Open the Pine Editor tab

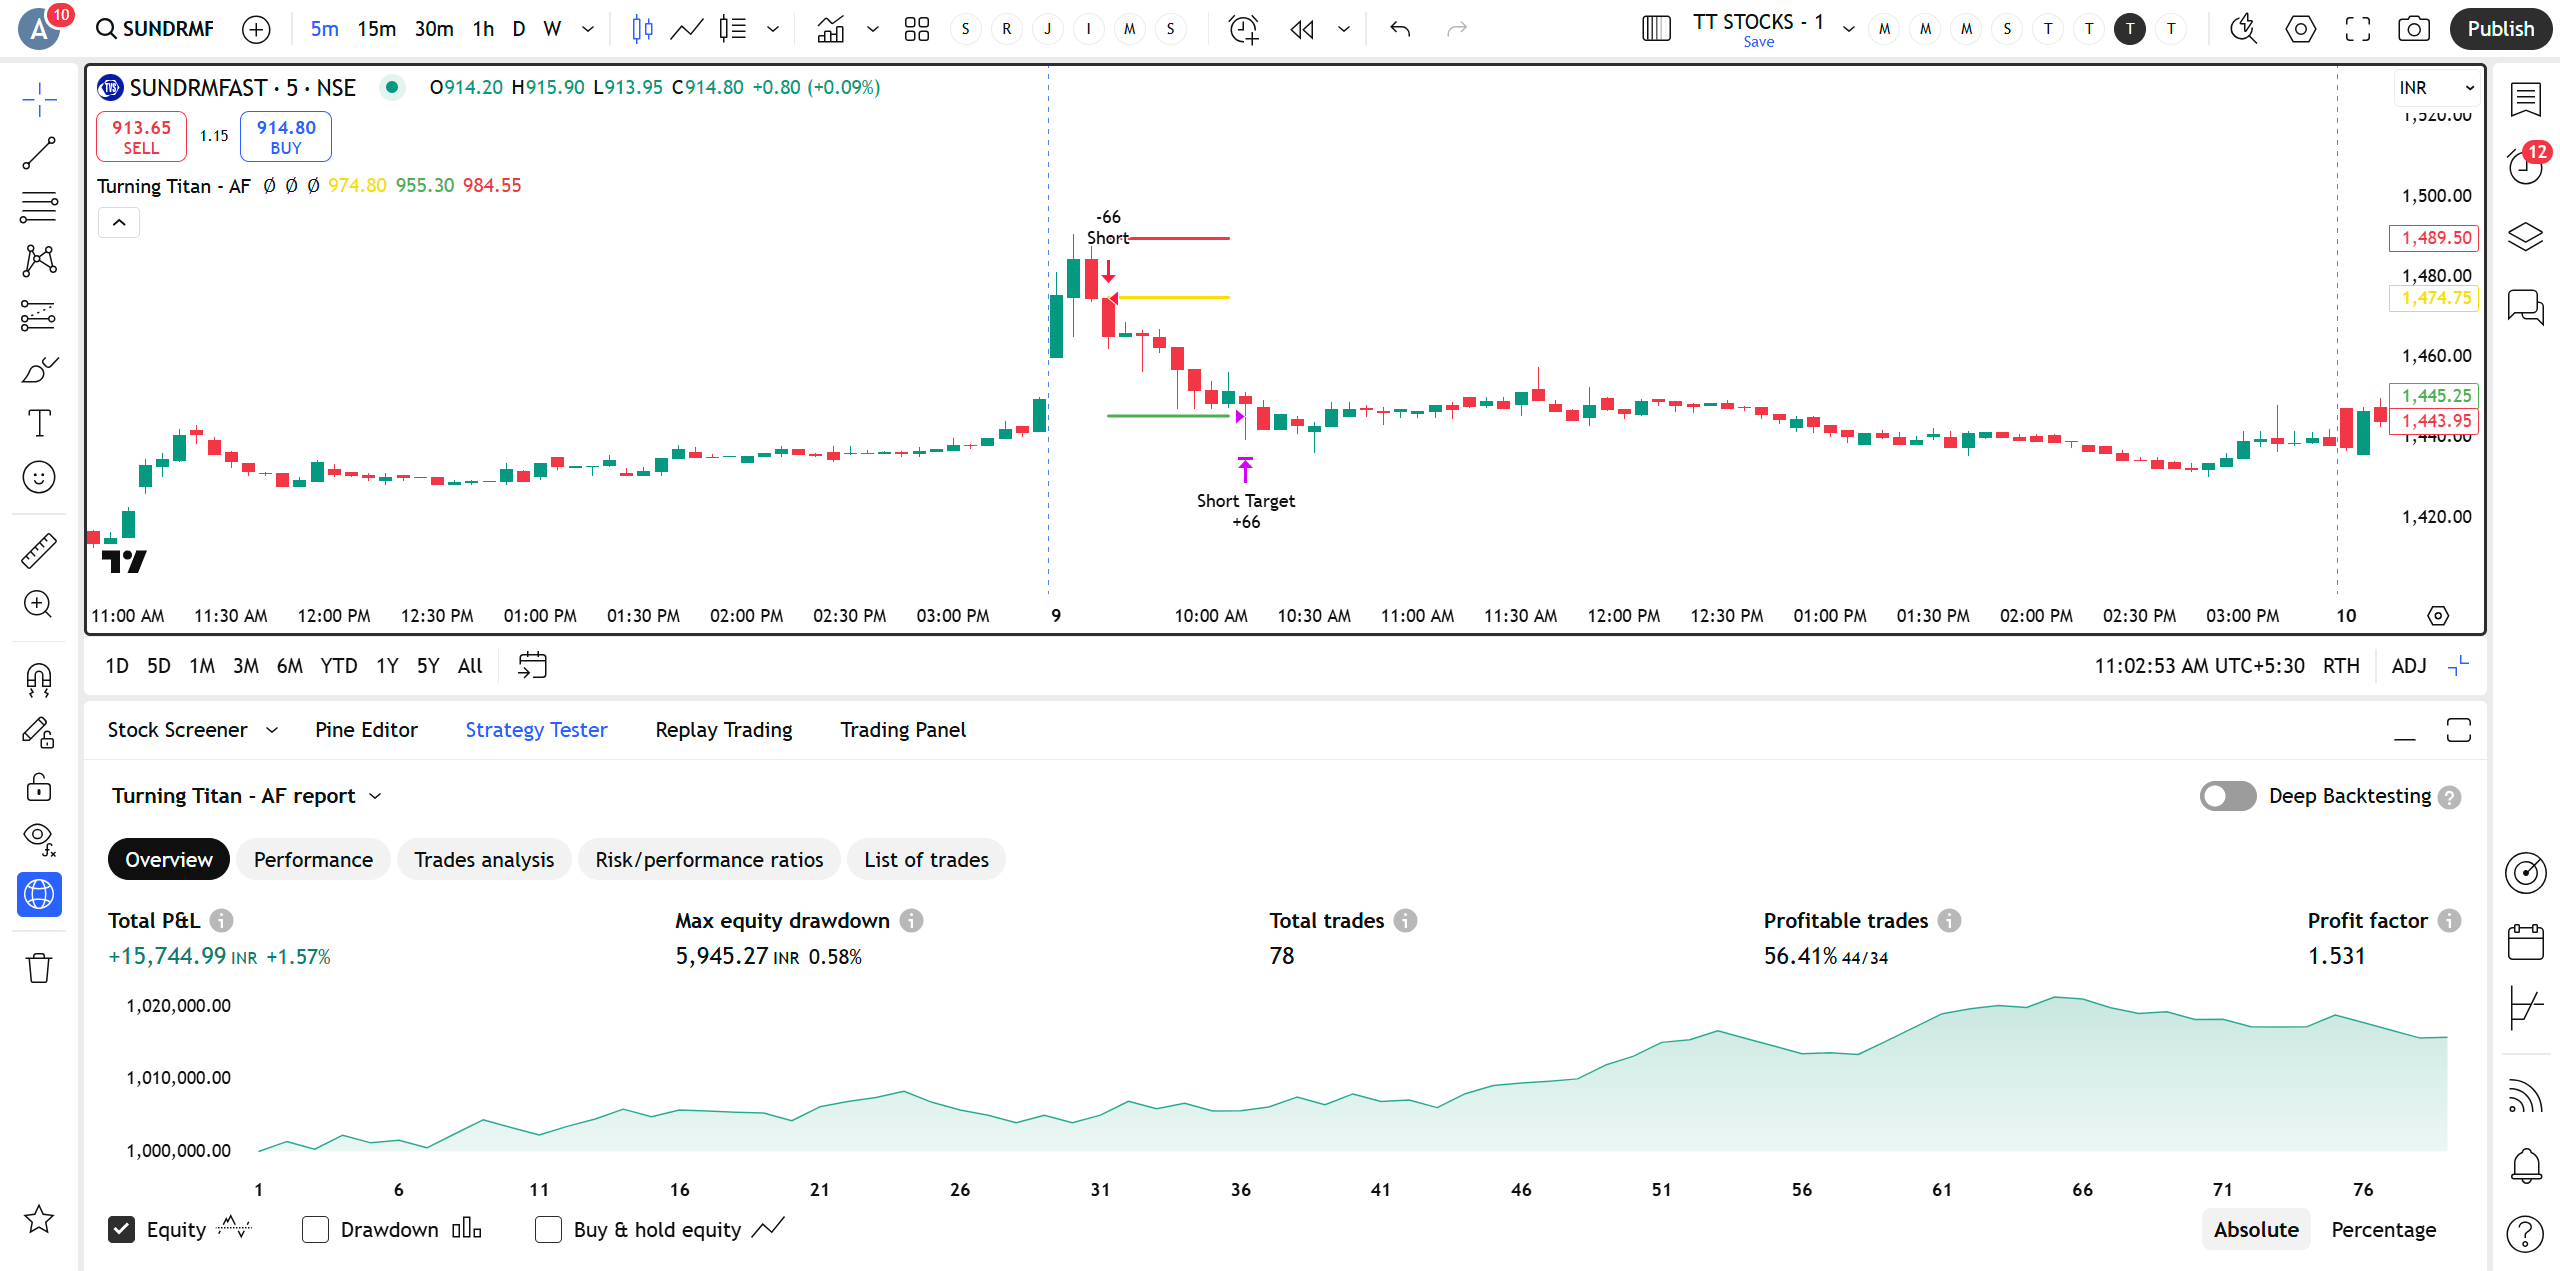point(366,730)
